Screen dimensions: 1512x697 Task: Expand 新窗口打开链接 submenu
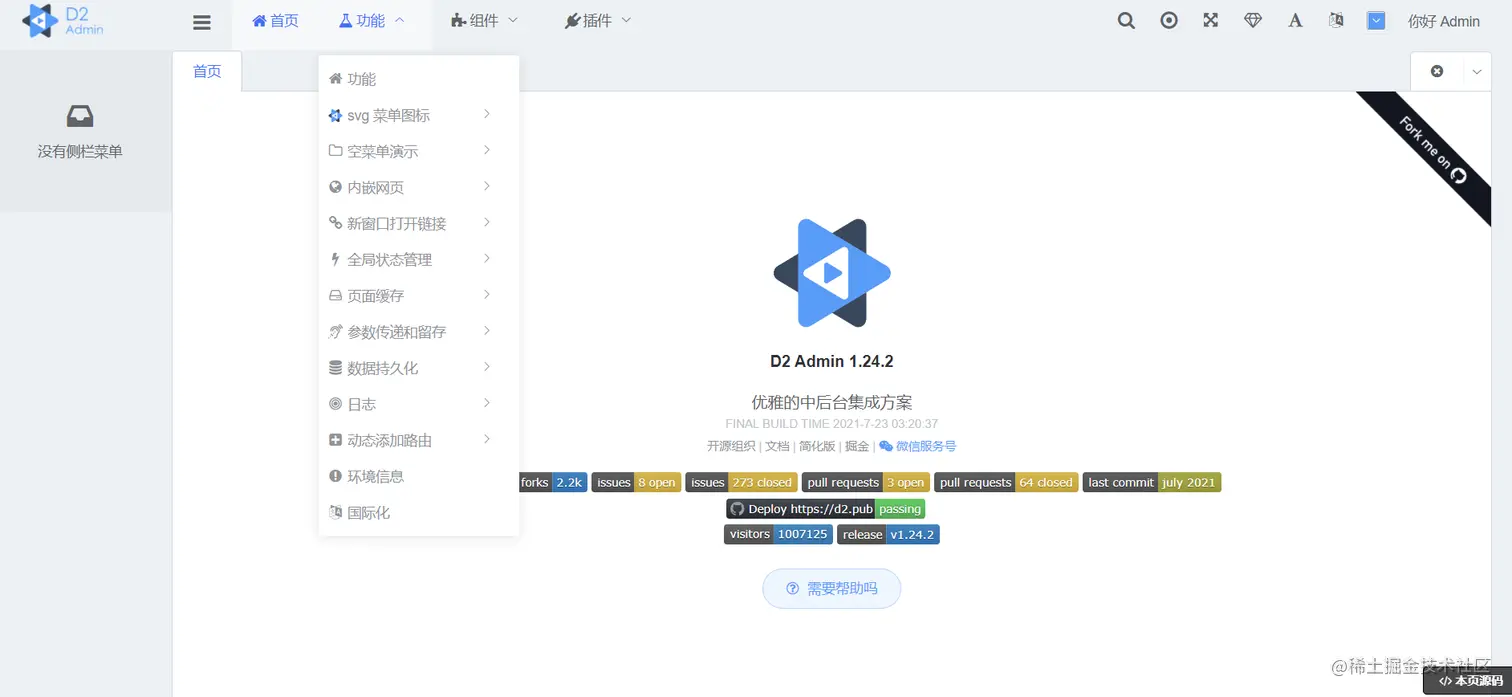pyautogui.click(x=419, y=223)
